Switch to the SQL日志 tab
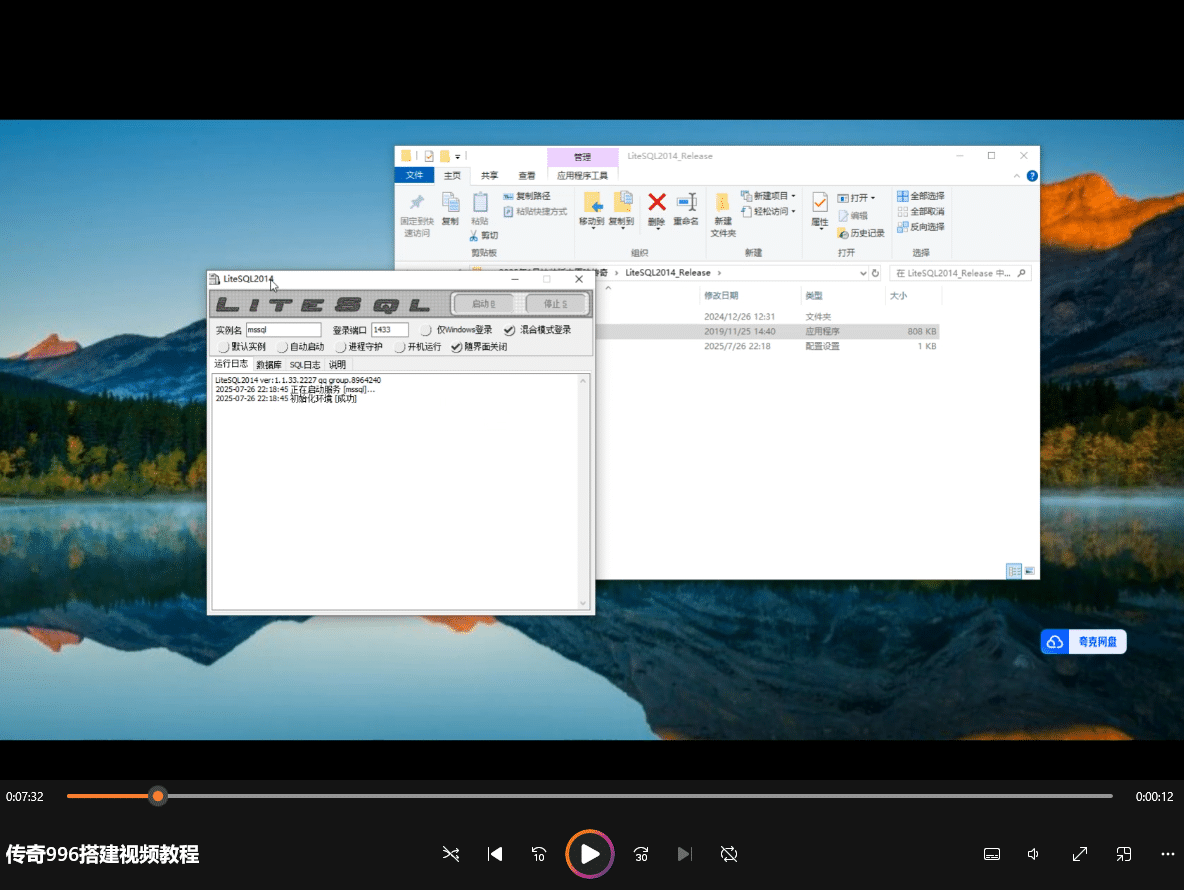The height and width of the screenshot is (890, 1184). coord(305,365)
